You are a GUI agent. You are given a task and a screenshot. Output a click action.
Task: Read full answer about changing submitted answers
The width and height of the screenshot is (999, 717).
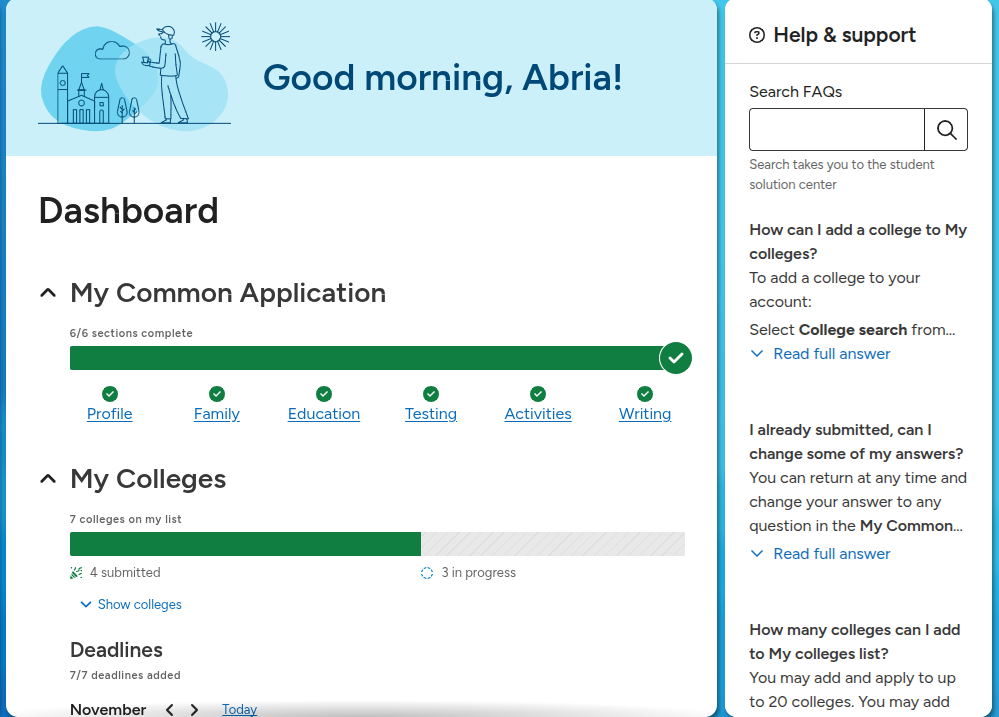click(x=820, y=554)
